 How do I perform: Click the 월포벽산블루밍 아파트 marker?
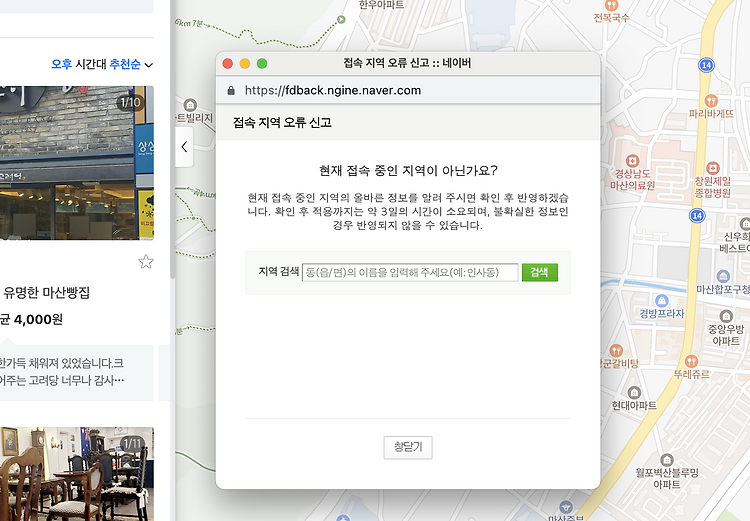(667, 460)
